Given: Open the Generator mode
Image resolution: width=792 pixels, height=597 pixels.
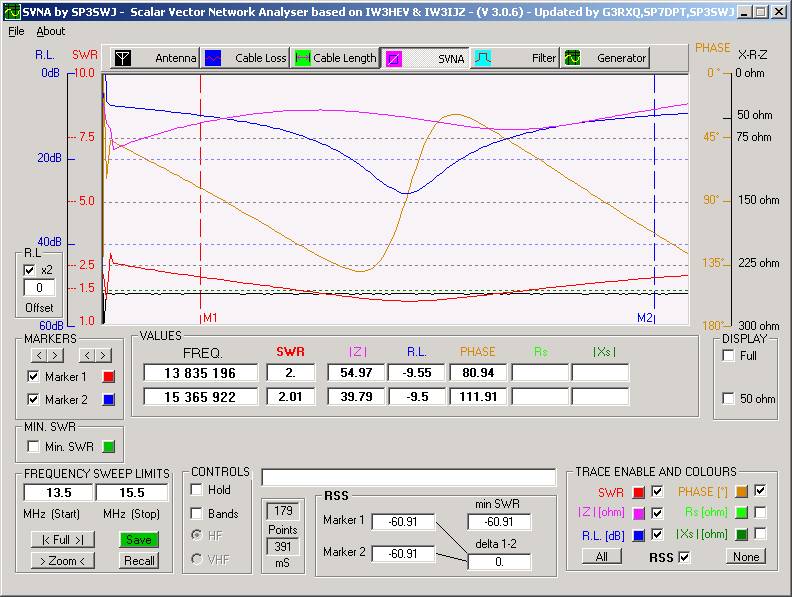Looking at the screenshot, I should (606, 58).
